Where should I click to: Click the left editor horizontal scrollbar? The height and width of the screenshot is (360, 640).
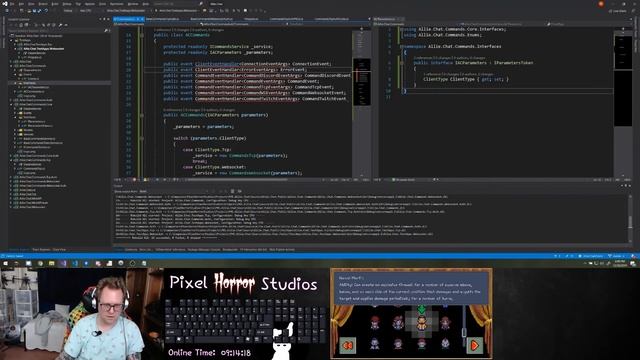[237, 179]
